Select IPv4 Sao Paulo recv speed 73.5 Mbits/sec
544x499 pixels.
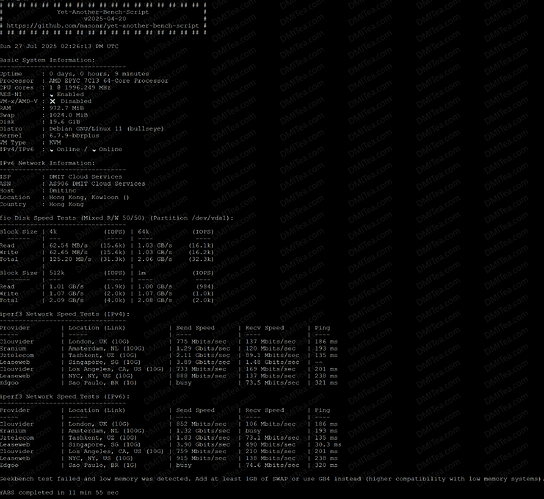click(272, 383)
